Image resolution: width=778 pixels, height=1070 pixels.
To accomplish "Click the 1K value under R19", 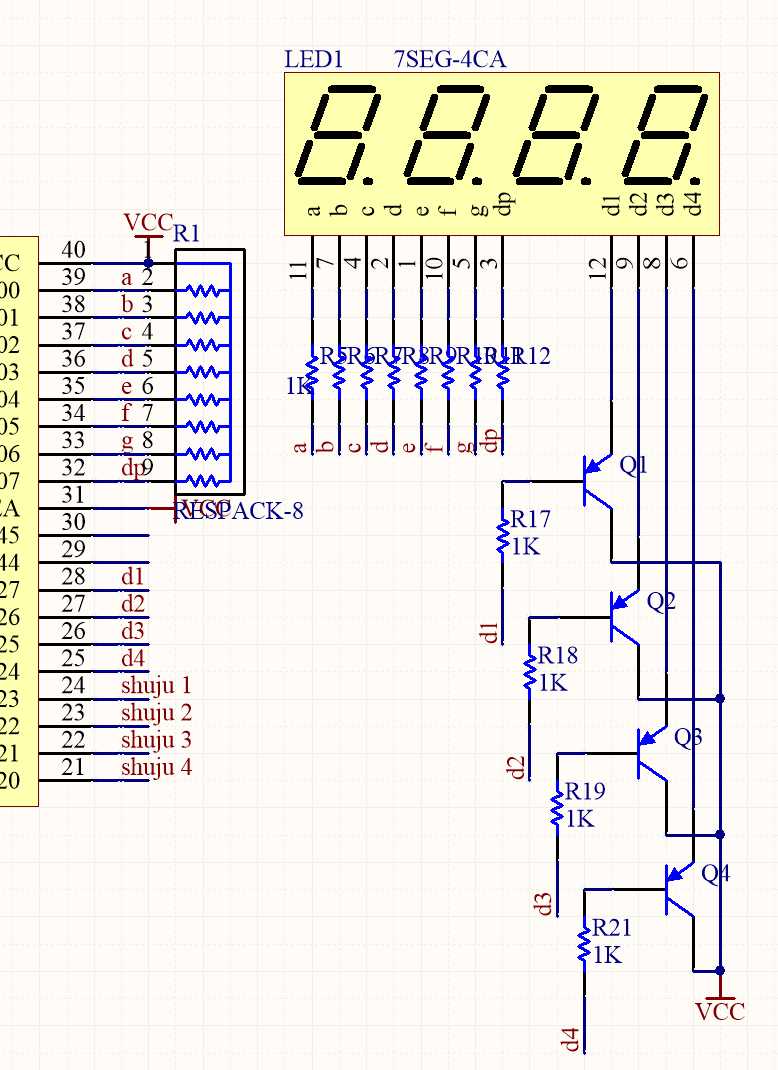I will [x=580, y=818].
